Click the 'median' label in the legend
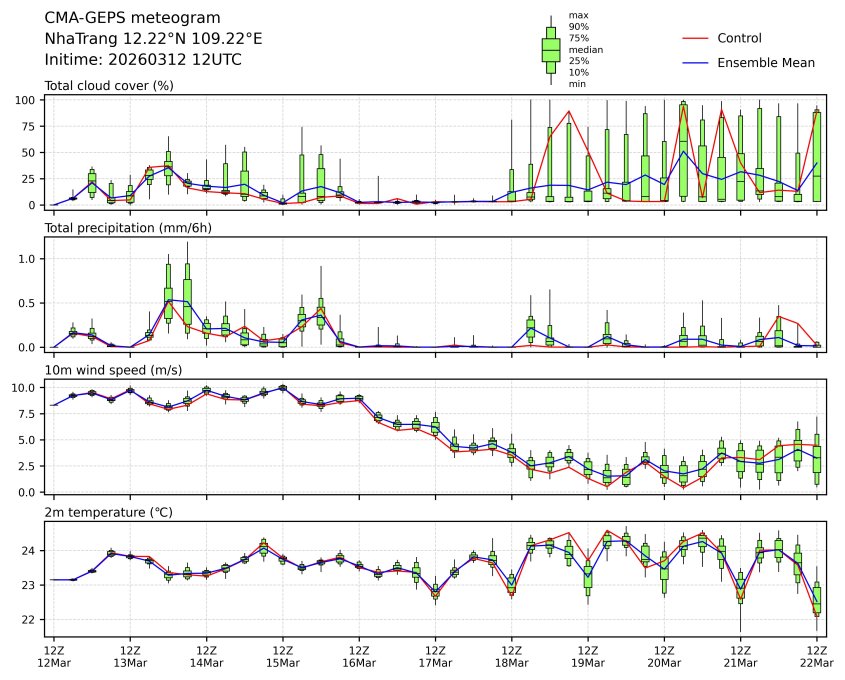The width and height of the screenshot is (845, 680). click(x=585, y=49)
